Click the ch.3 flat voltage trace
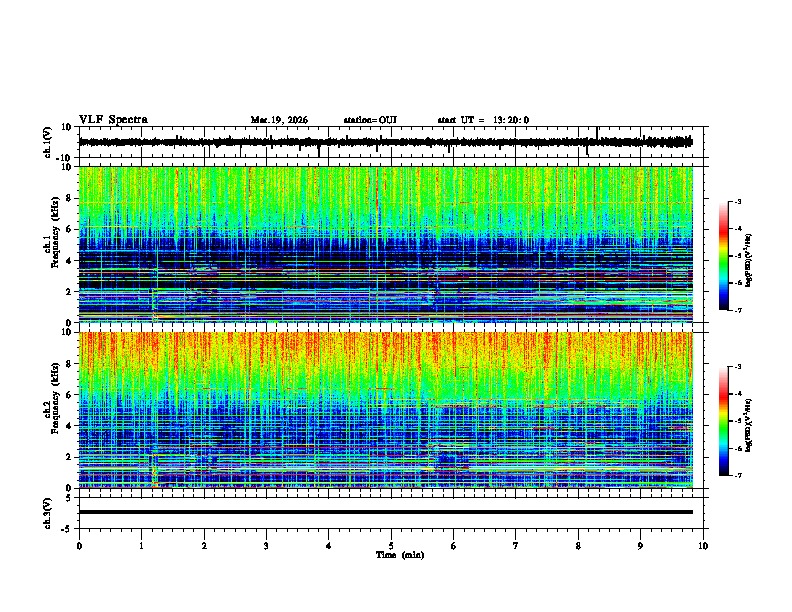Image resolution: width=792 pixels, height=612 pixels. (386, 512)
